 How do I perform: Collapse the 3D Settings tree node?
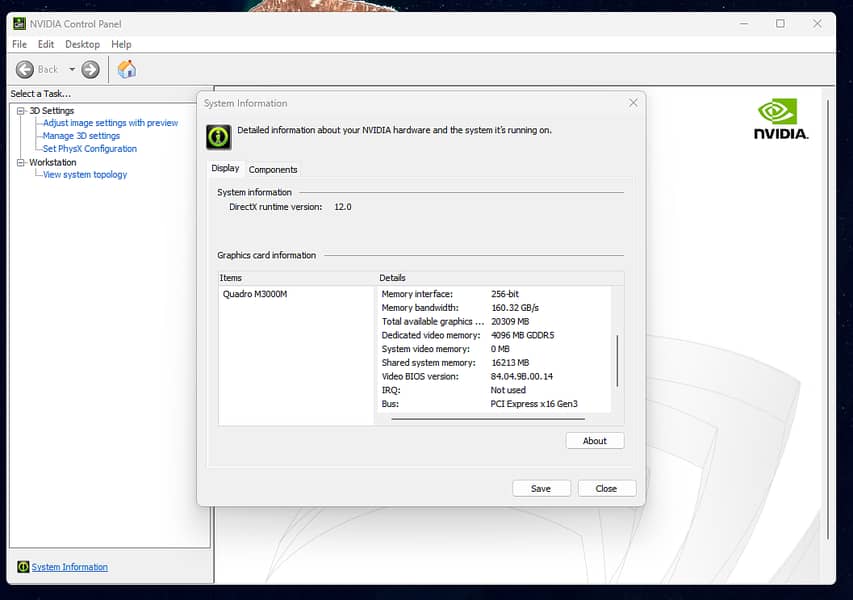click(x=21, y=111)
